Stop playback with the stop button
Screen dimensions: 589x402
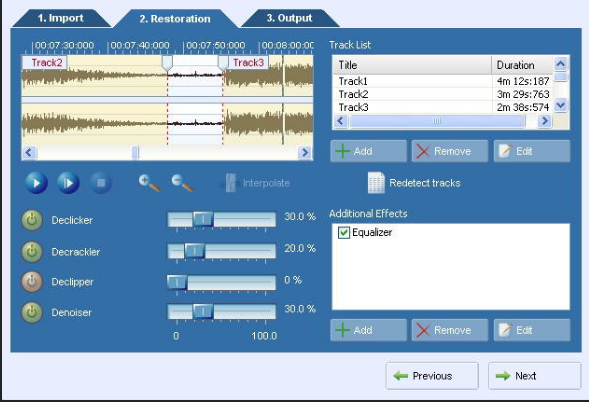(101, 183)
